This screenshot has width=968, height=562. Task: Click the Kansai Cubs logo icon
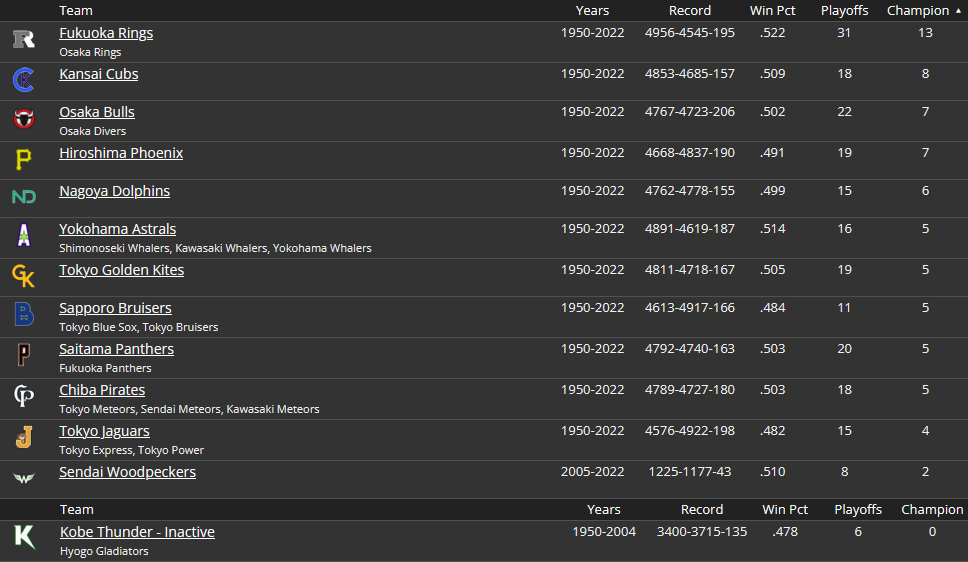24,80
